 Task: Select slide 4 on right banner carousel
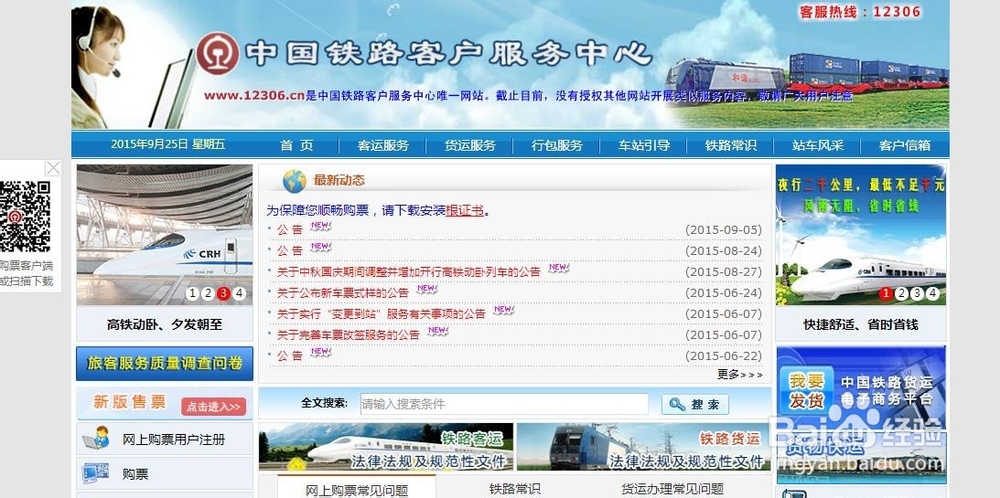pos(932,293)
